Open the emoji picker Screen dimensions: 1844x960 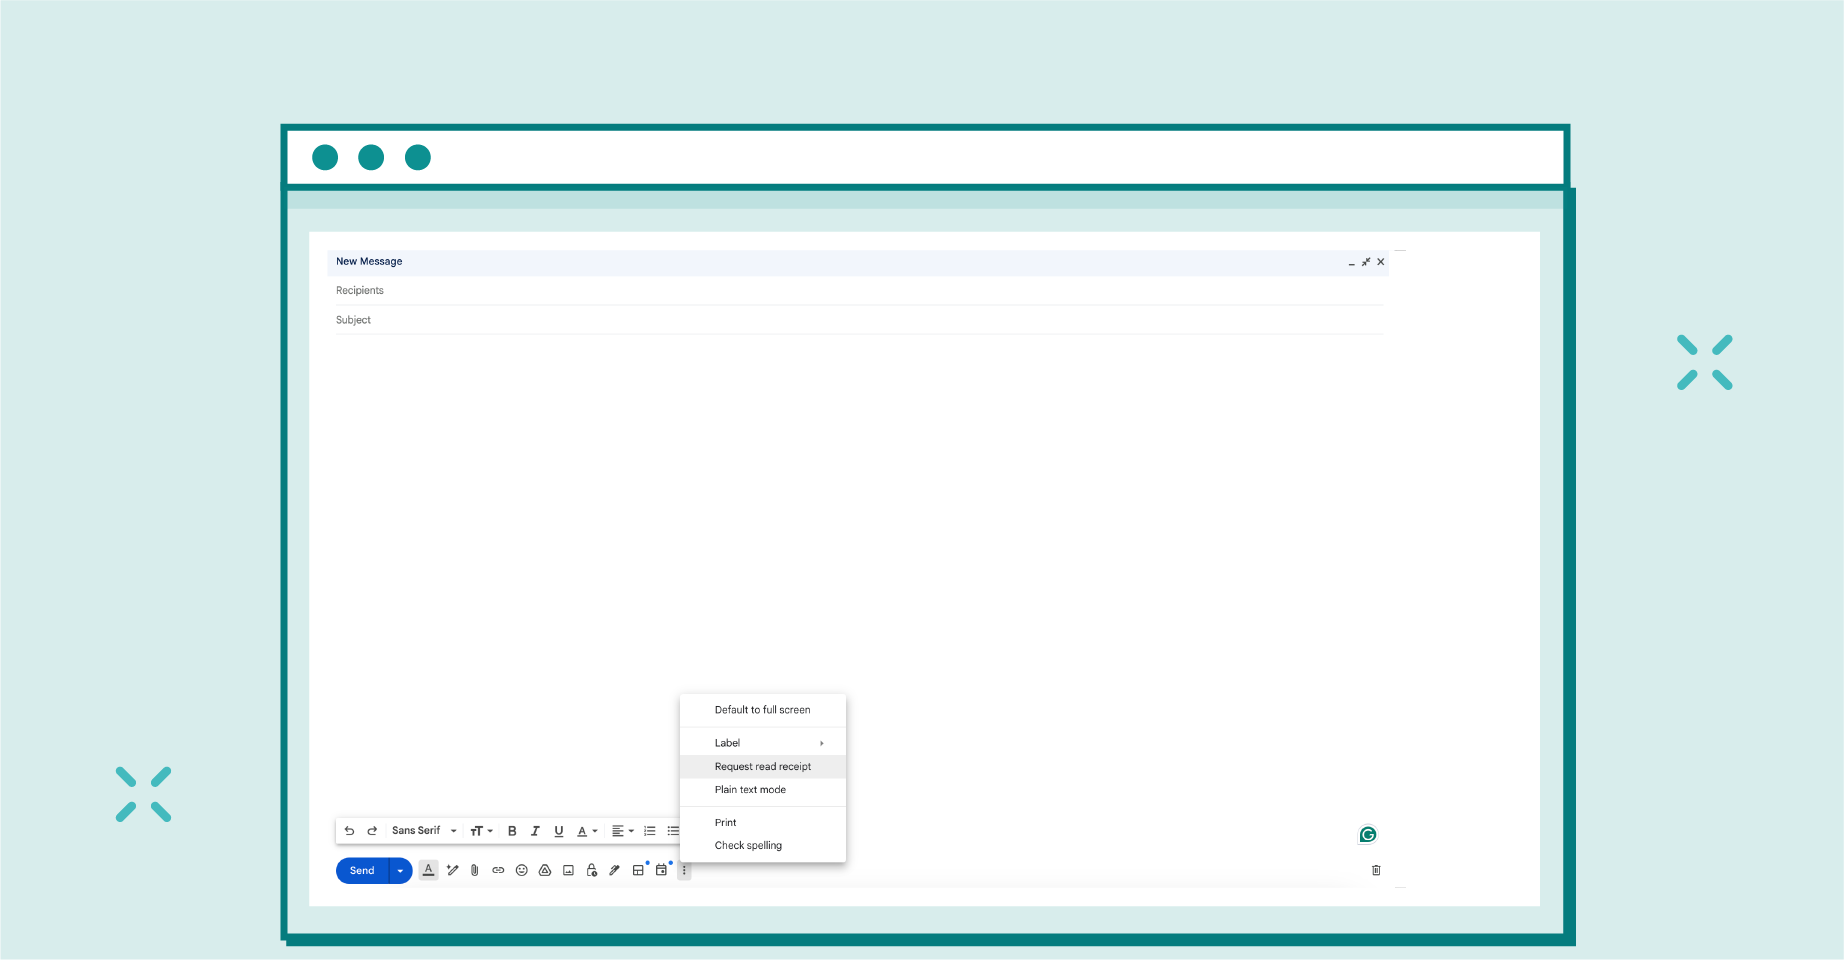[x=521, y=870]
